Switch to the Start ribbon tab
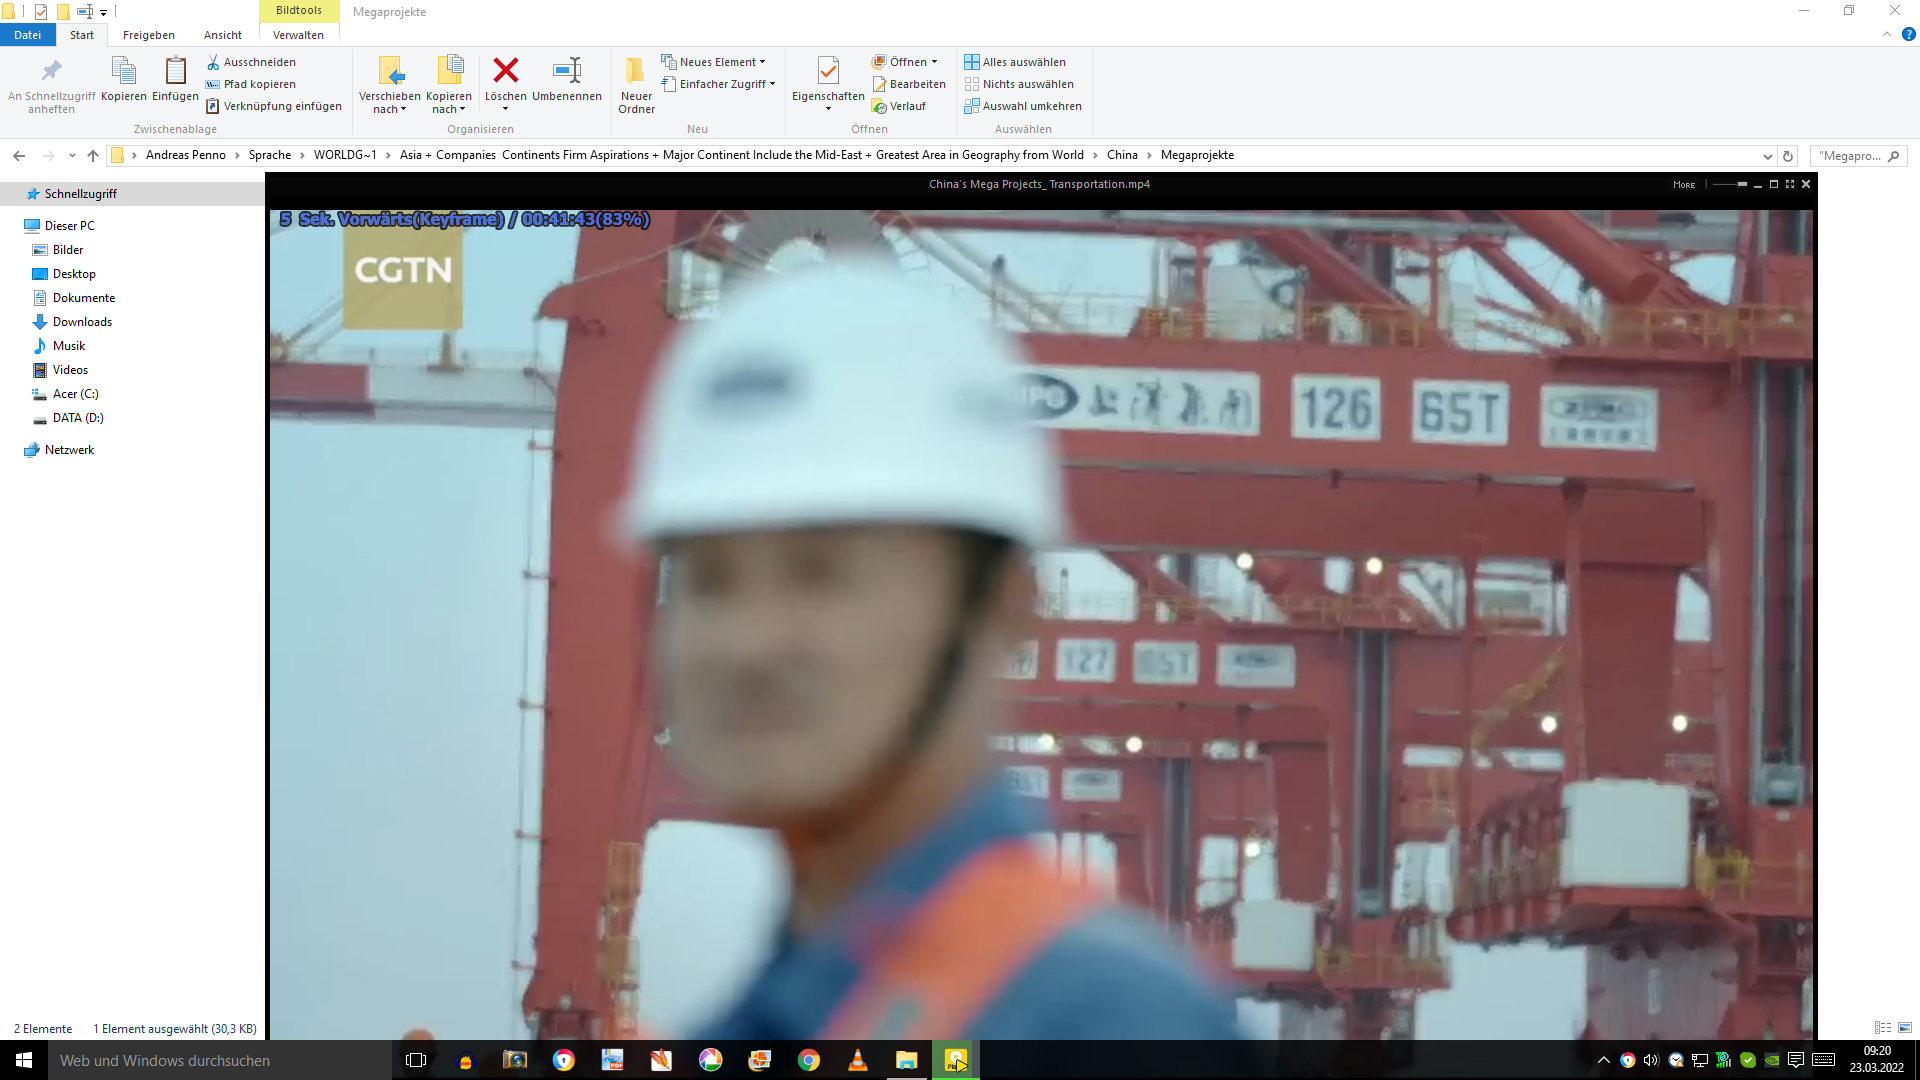 [x=82, y=35]
